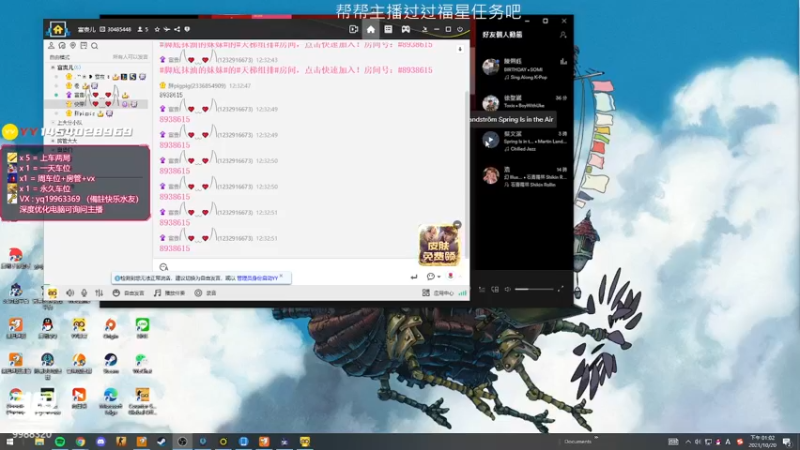Open the user profile icon in the friends activity panel
This screenshot has height=450, width=800.
tap(563, 35)
